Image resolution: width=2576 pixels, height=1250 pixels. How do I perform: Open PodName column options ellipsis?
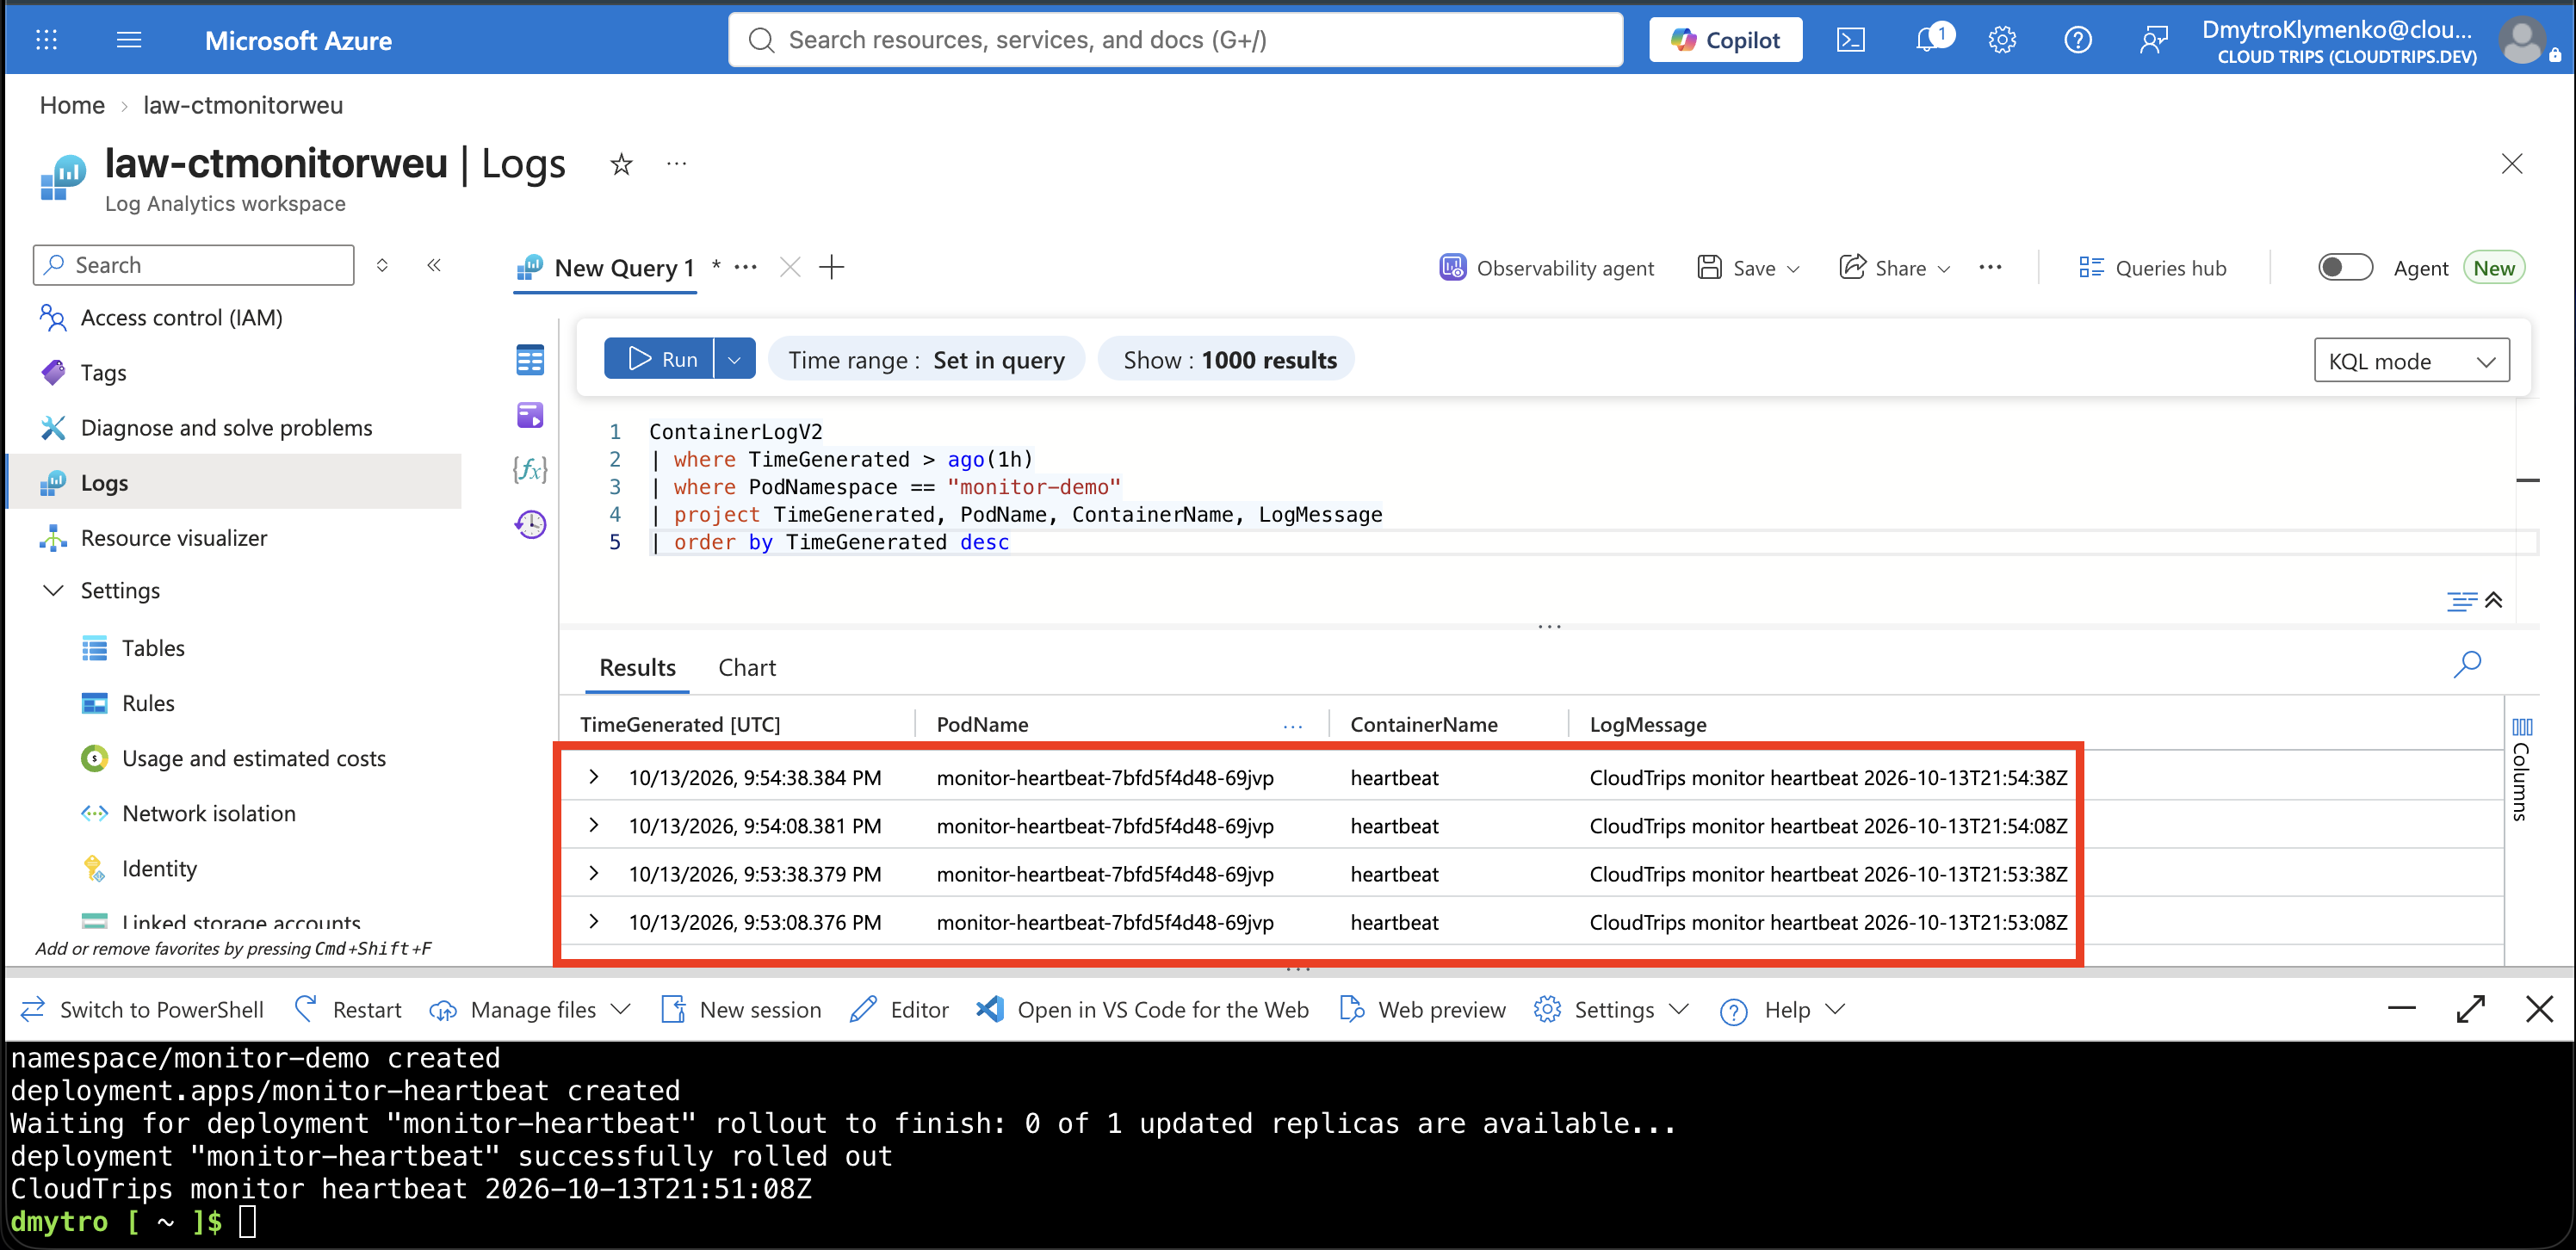1293,725
